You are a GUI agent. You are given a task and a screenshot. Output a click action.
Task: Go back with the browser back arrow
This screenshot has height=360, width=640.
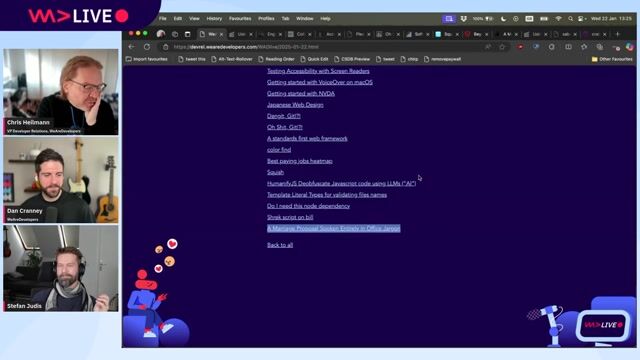tap(131, 47)
